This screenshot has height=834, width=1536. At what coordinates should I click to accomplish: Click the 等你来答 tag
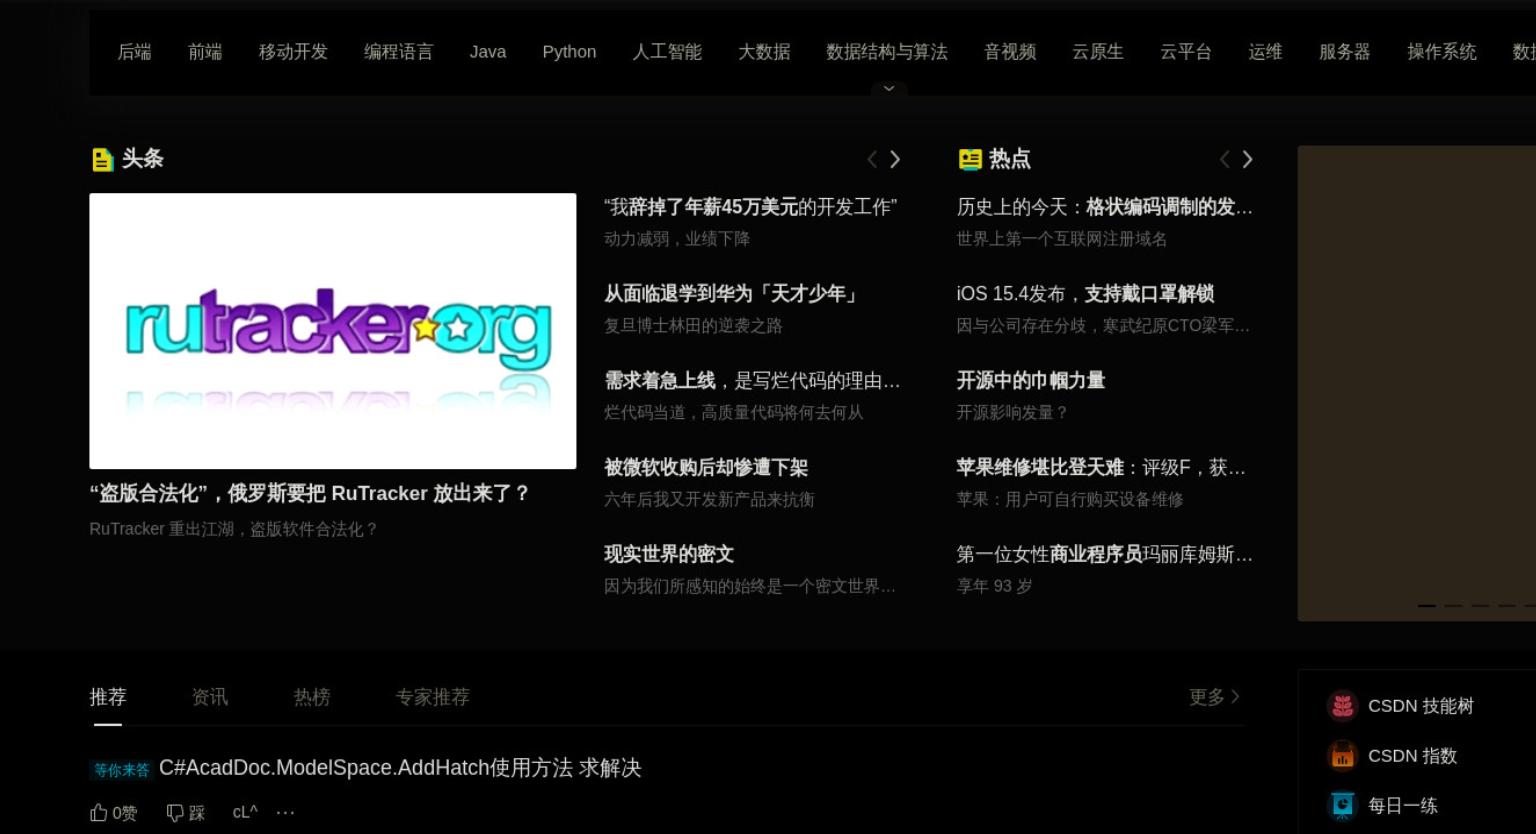tap(122, 770)
